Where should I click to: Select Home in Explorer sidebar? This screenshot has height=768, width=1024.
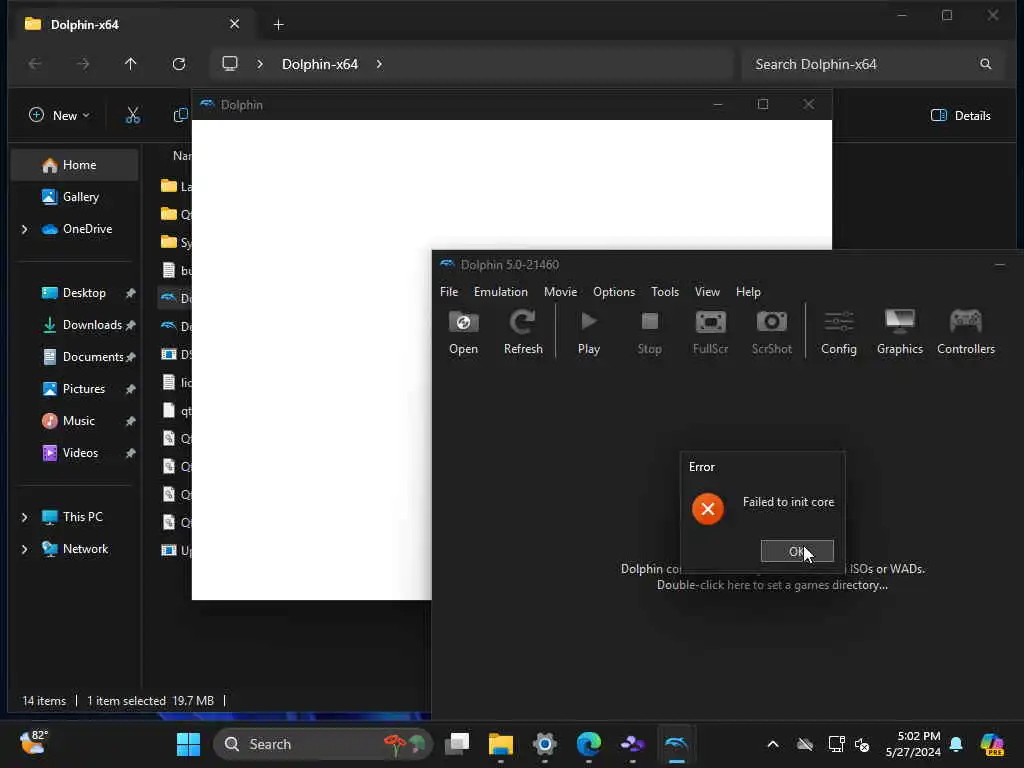tap(74, 165)
